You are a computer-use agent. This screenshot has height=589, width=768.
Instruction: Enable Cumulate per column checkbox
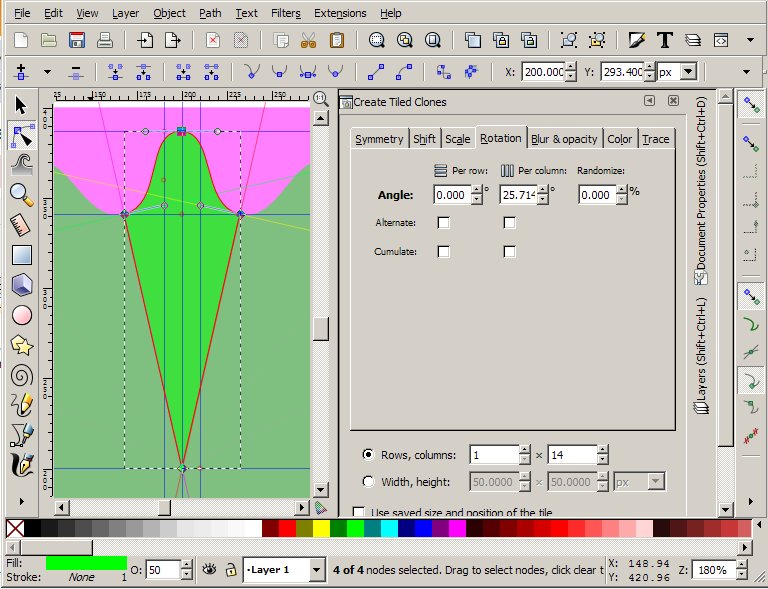tap(509, 252)
